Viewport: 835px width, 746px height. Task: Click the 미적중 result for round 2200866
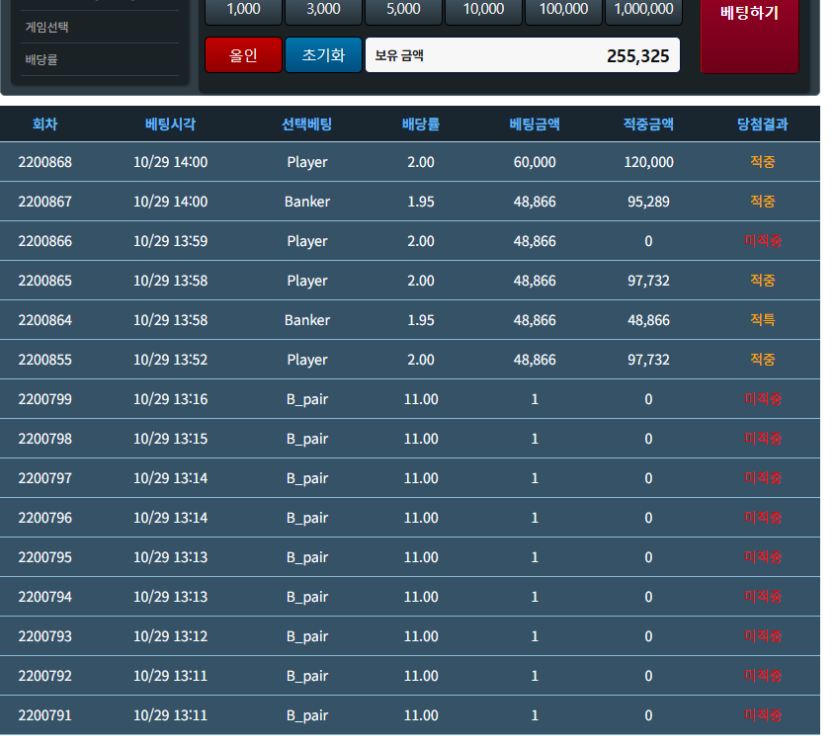[763, 241]
